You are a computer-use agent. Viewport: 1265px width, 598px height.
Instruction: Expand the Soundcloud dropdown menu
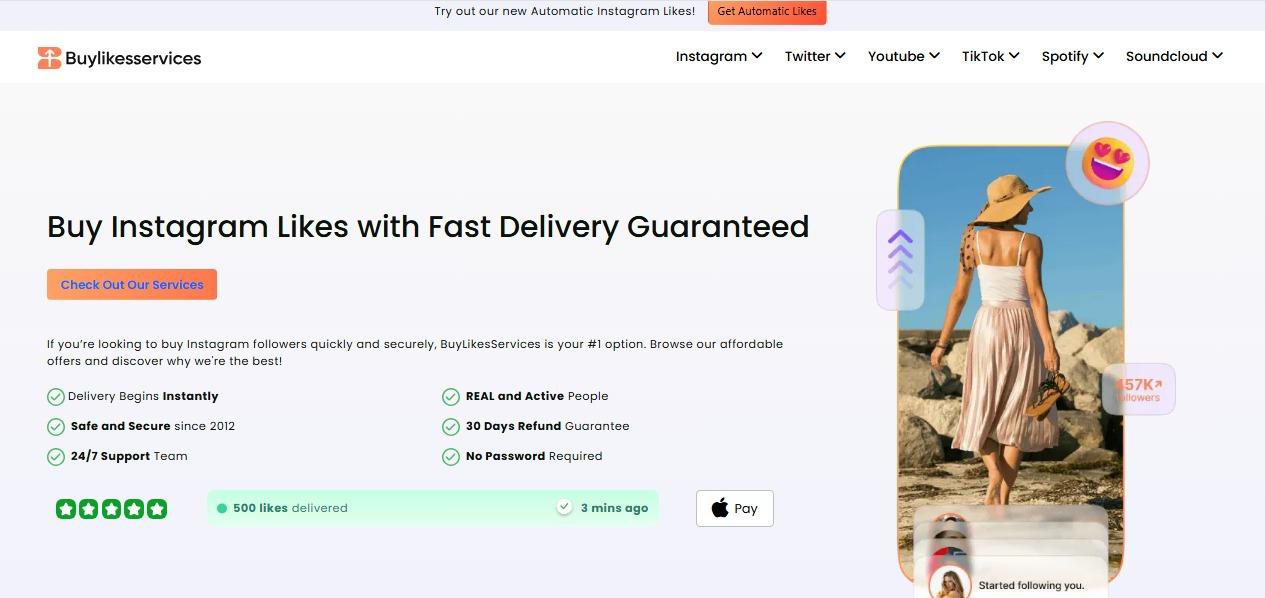1174,56
